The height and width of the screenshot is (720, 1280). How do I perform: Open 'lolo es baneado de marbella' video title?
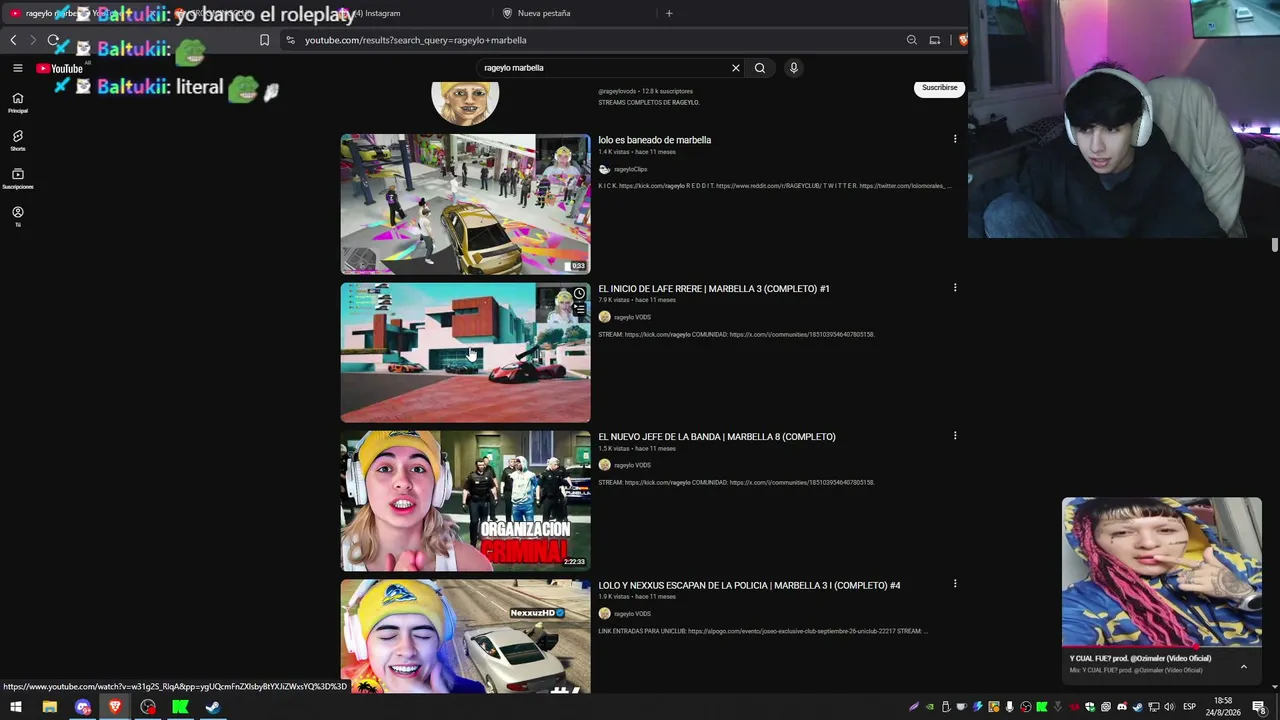[654, 140]
